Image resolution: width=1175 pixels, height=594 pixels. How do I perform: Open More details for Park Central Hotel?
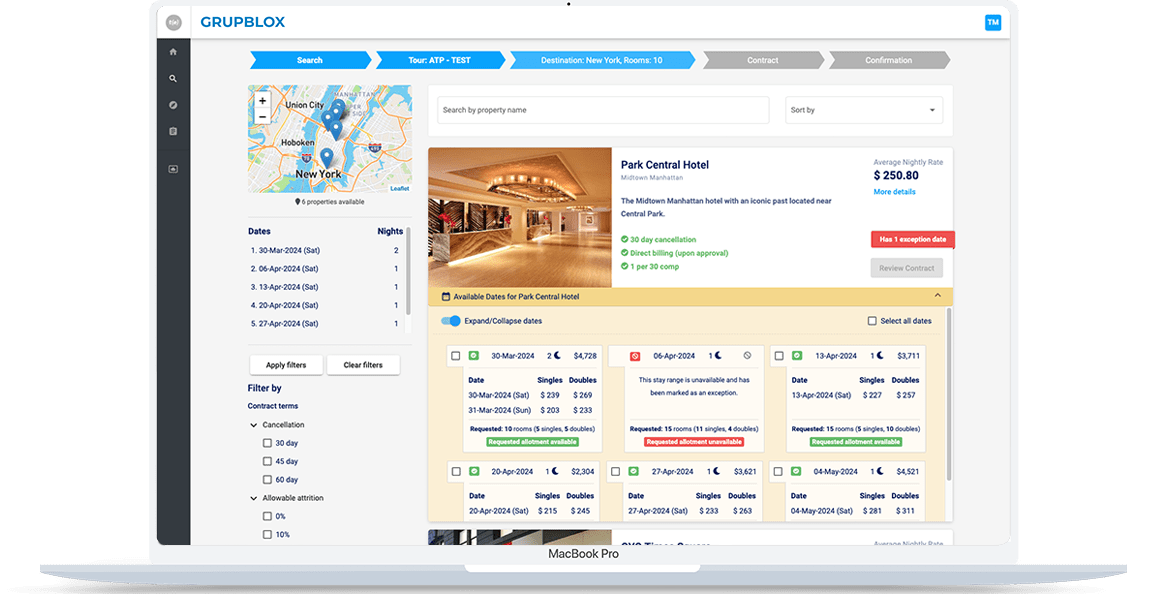click(895, 192)
